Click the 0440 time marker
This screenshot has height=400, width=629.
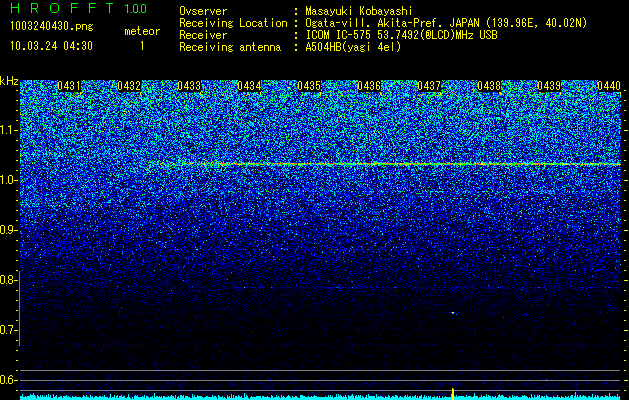(x=609, y=86)
